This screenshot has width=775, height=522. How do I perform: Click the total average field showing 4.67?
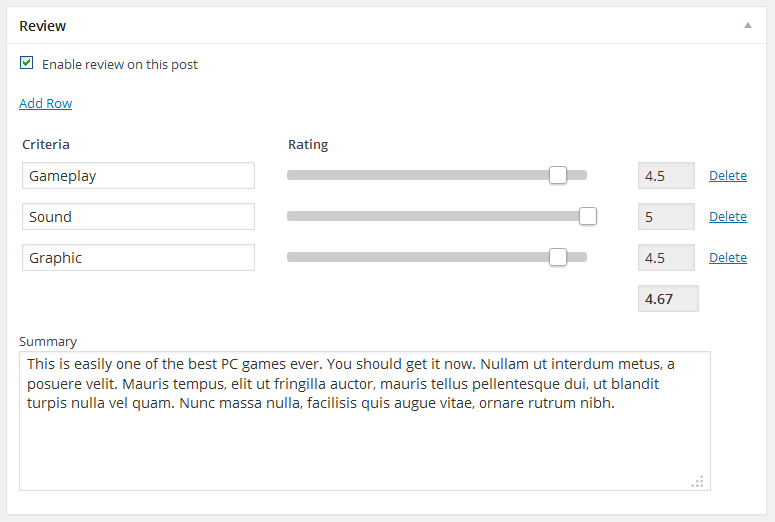[668, 299]
